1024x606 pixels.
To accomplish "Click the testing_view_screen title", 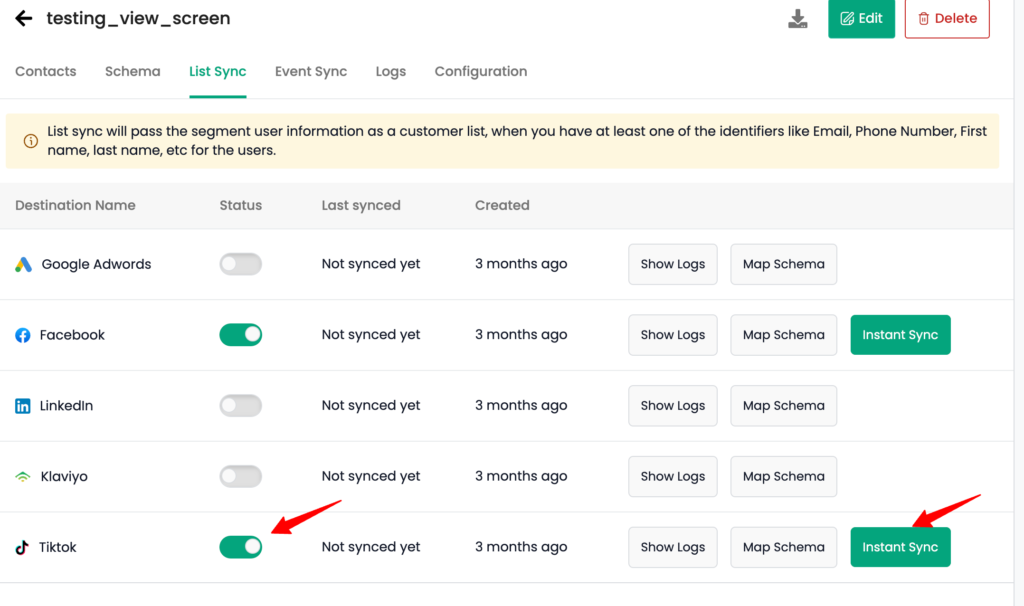I will click(x=138, y=18).
